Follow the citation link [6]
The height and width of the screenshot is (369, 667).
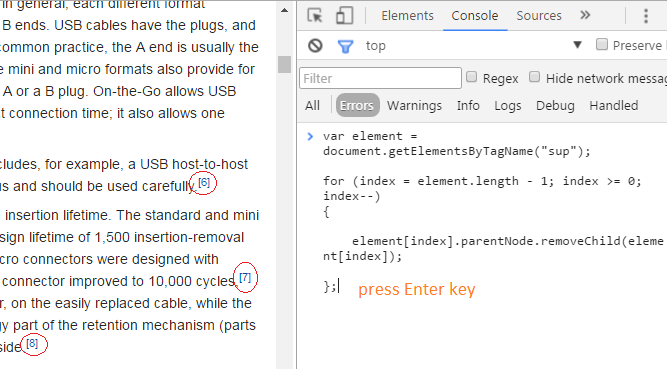pos(204,183)
